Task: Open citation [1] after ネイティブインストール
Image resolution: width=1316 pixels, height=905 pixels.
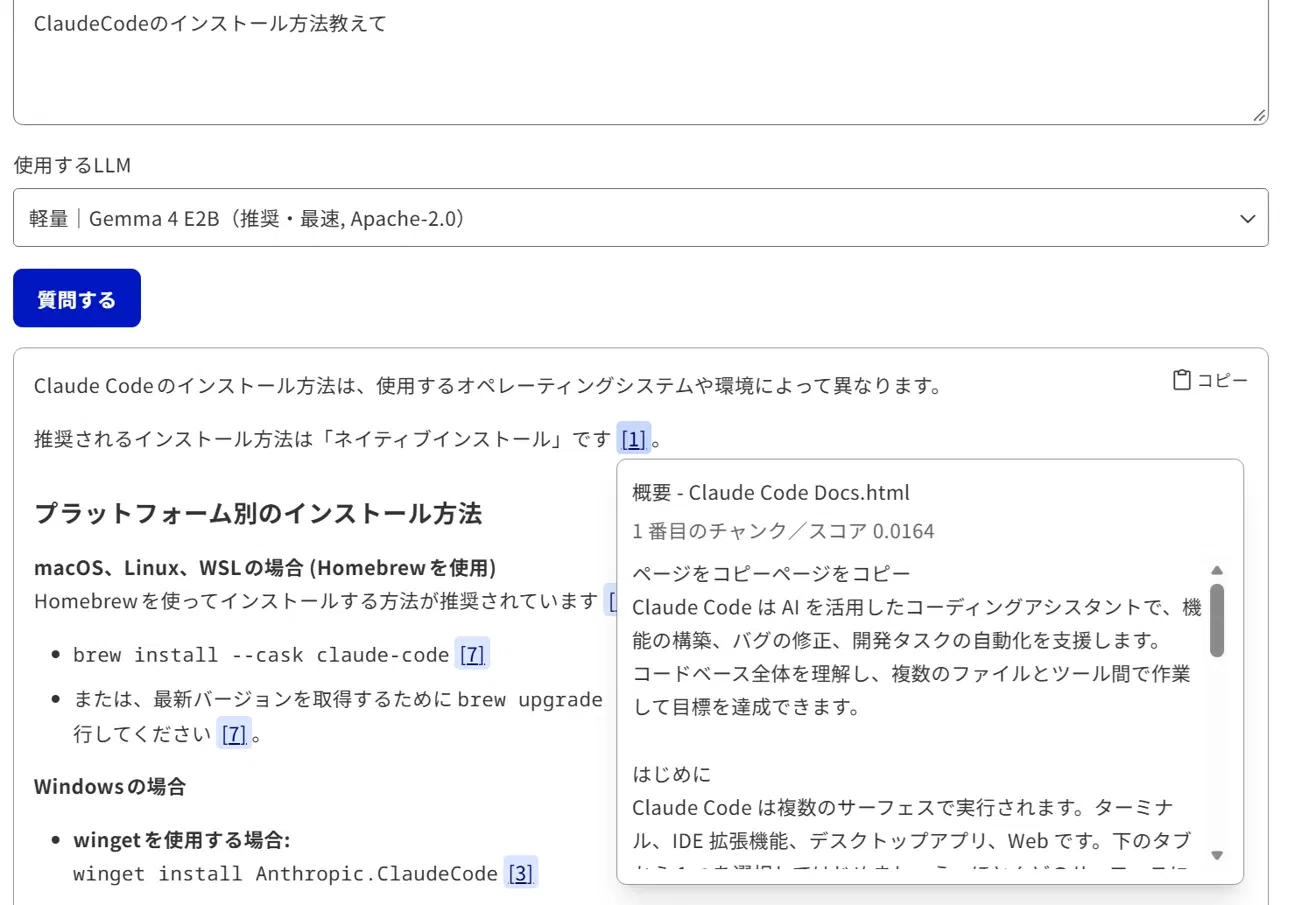Action: click(x=633, y=438)
